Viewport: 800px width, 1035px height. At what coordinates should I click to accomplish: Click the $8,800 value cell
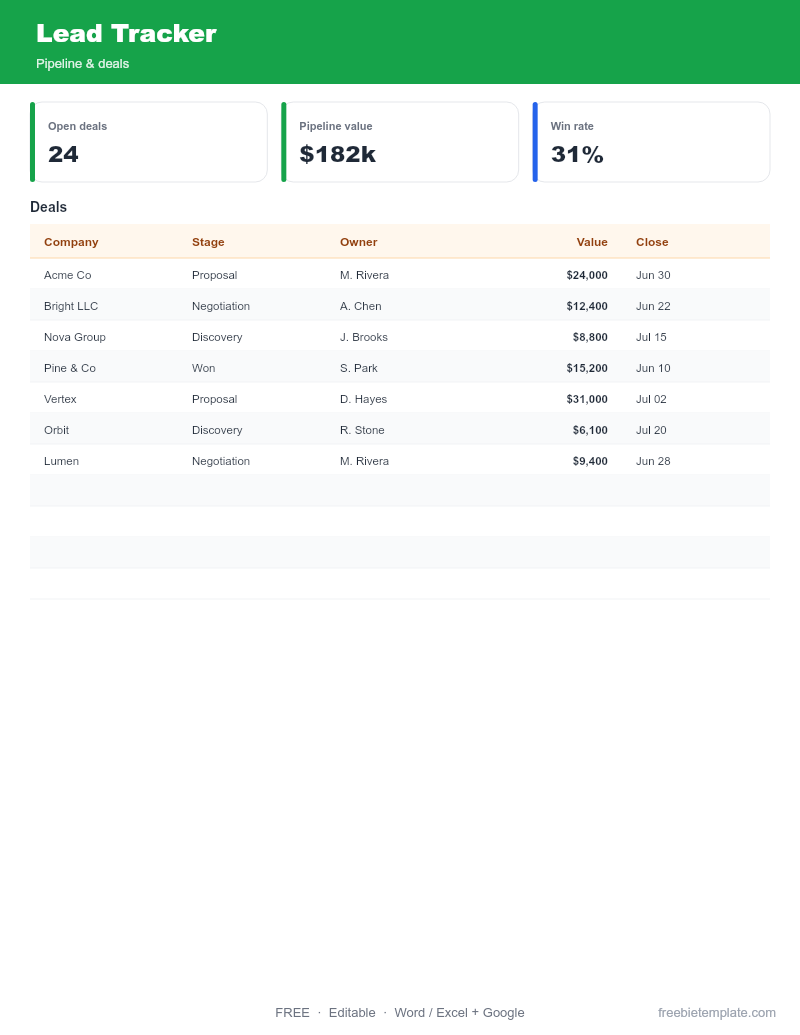click(590, 337)
